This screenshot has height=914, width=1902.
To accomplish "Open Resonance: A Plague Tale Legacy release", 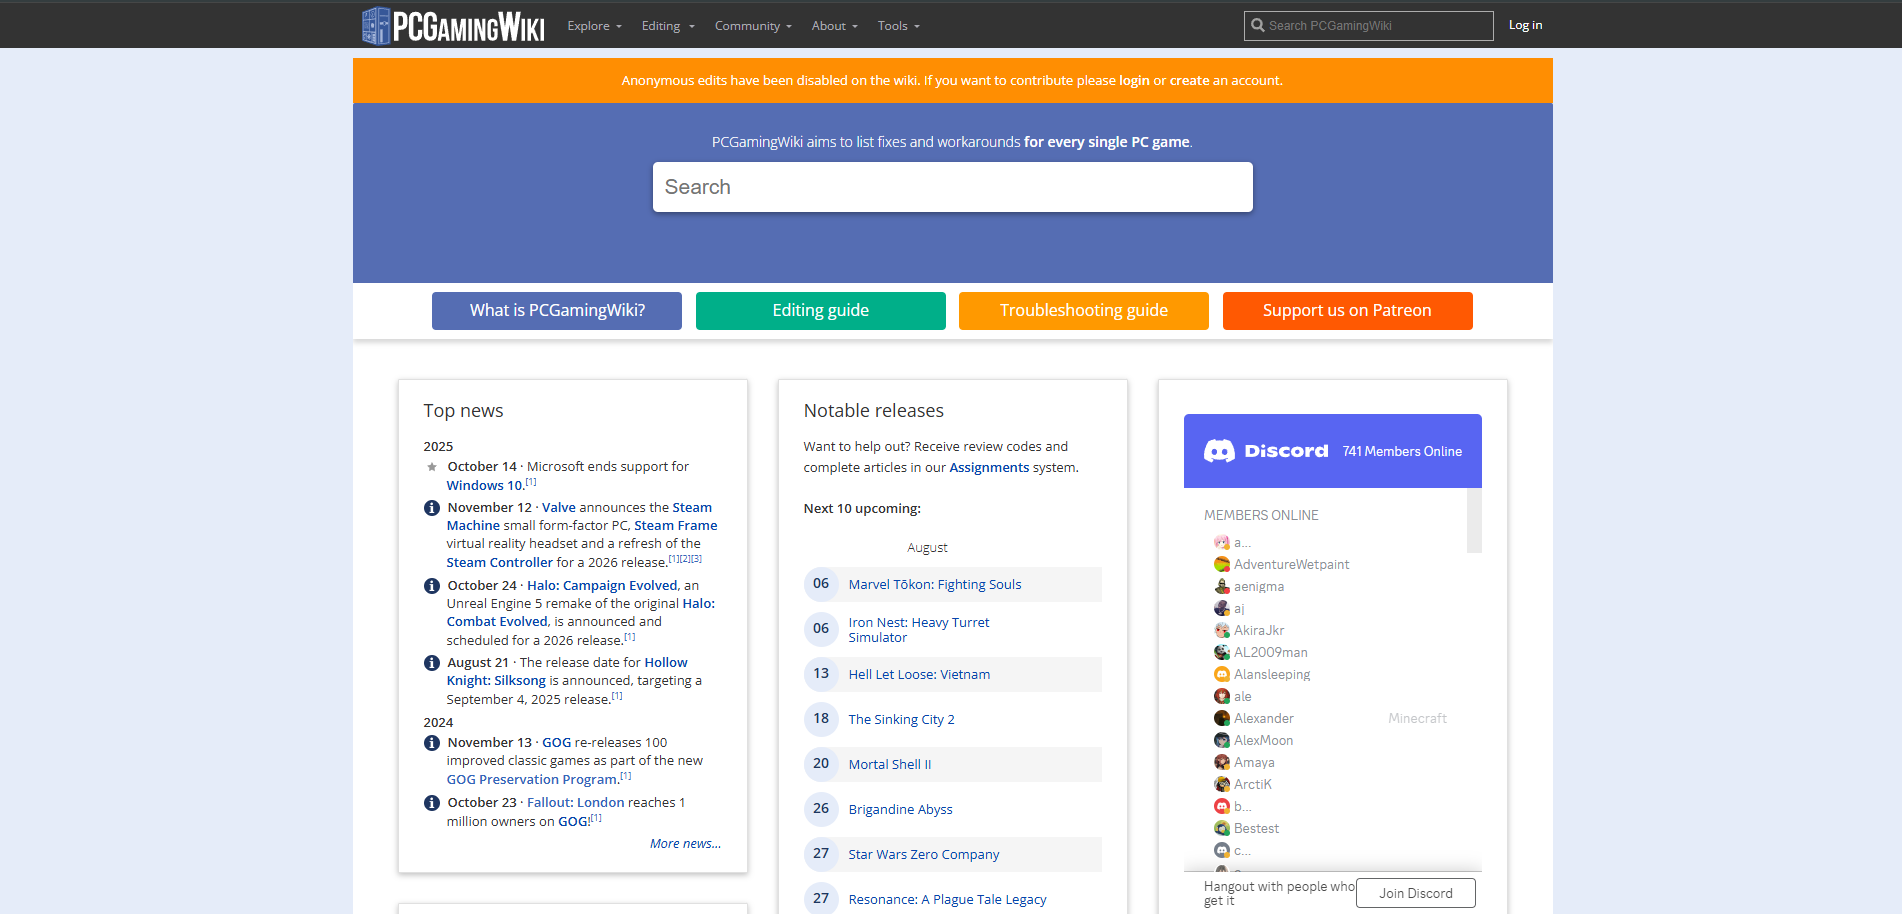I will click(948, 900).
